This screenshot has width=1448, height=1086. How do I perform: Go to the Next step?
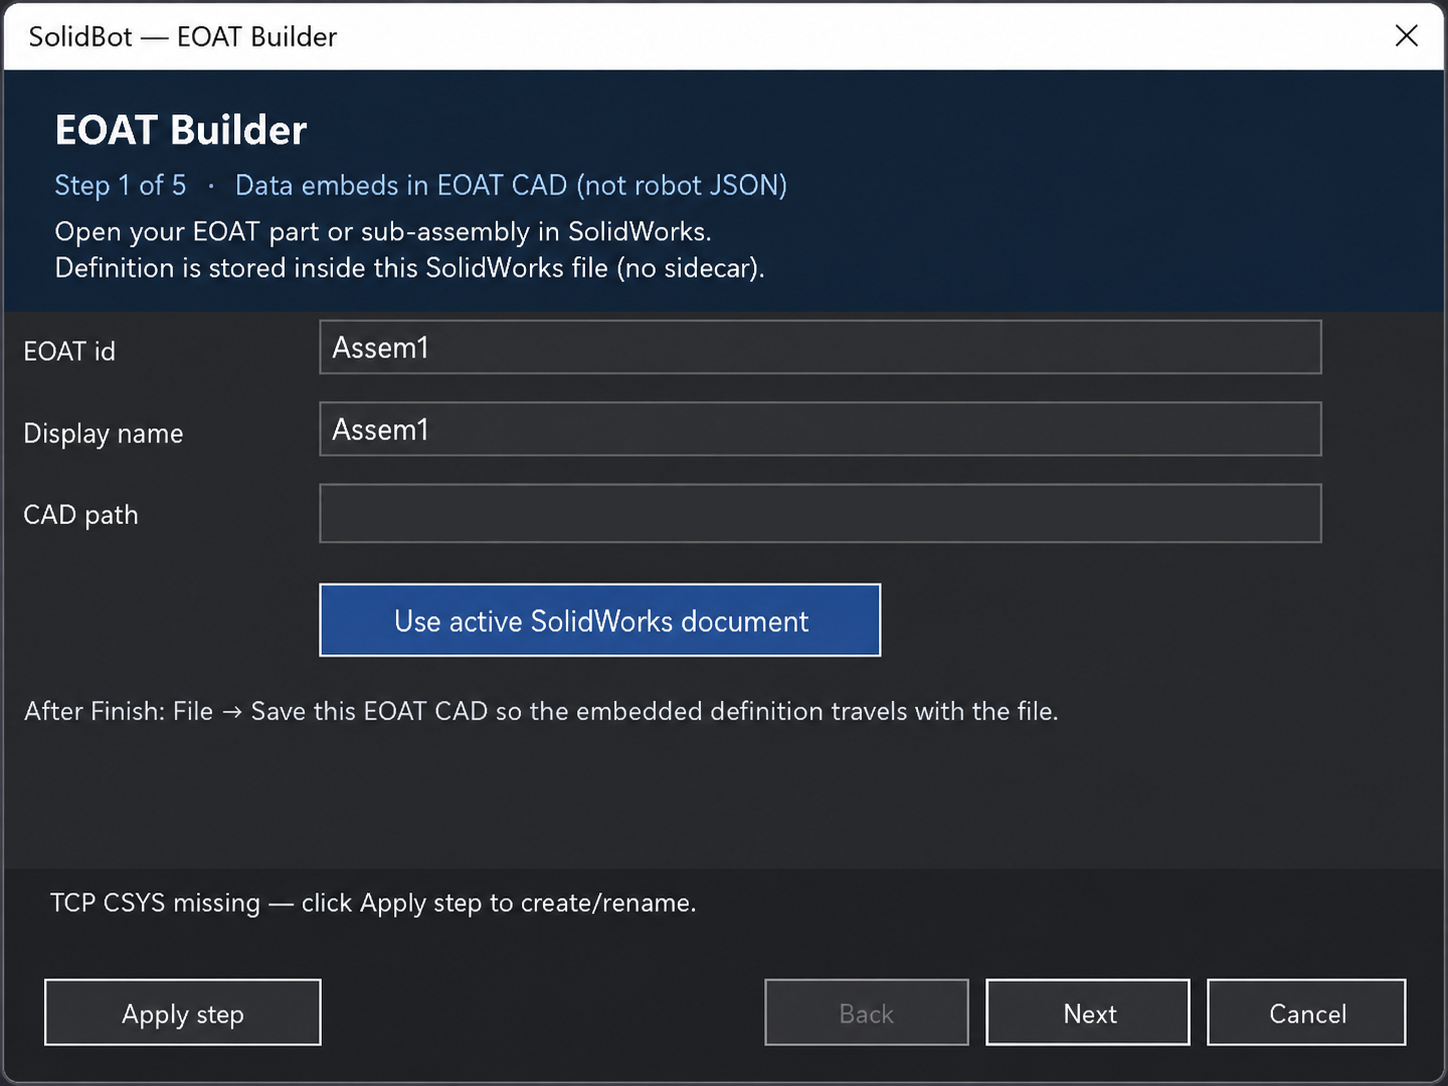[x=1088, y=1012]
